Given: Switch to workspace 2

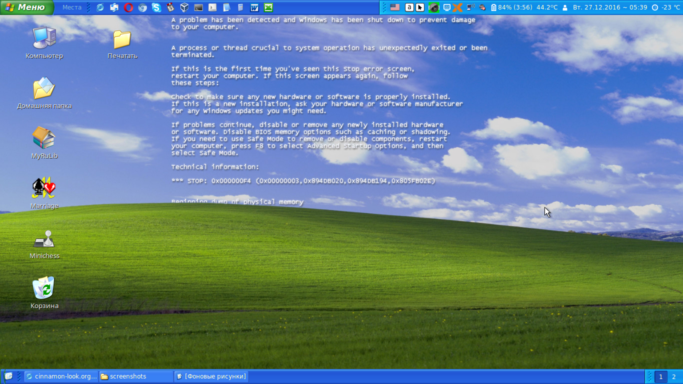Looking at the screenshot, I should pyautogui.click(x=674, y=376).
